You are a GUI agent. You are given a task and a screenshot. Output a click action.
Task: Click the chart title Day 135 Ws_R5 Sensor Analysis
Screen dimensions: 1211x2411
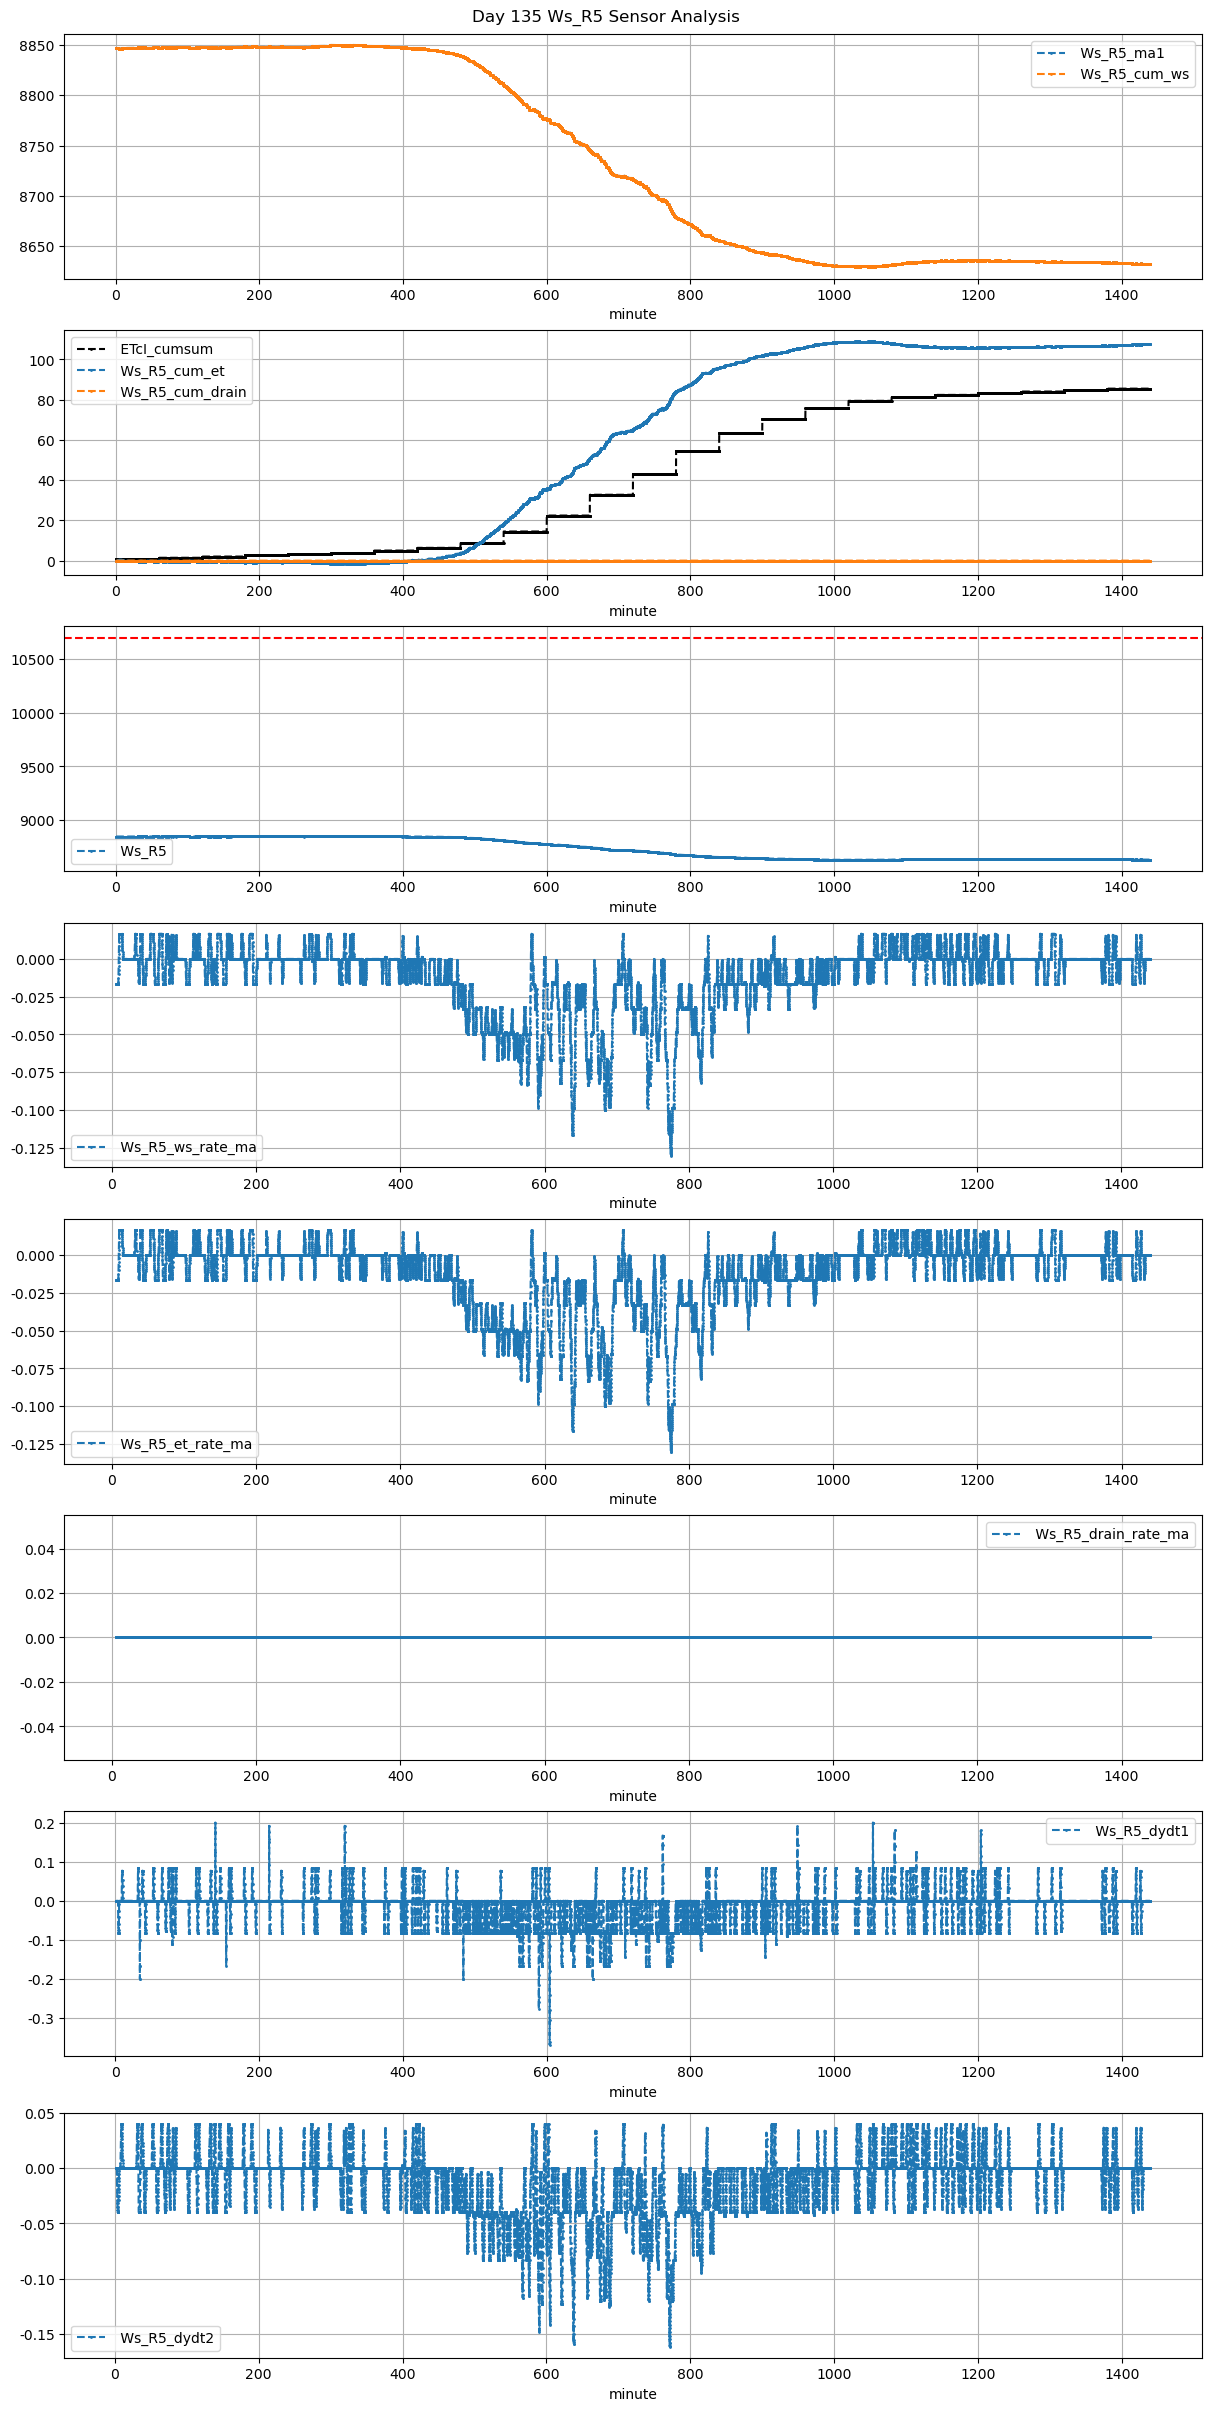[605, 16]
